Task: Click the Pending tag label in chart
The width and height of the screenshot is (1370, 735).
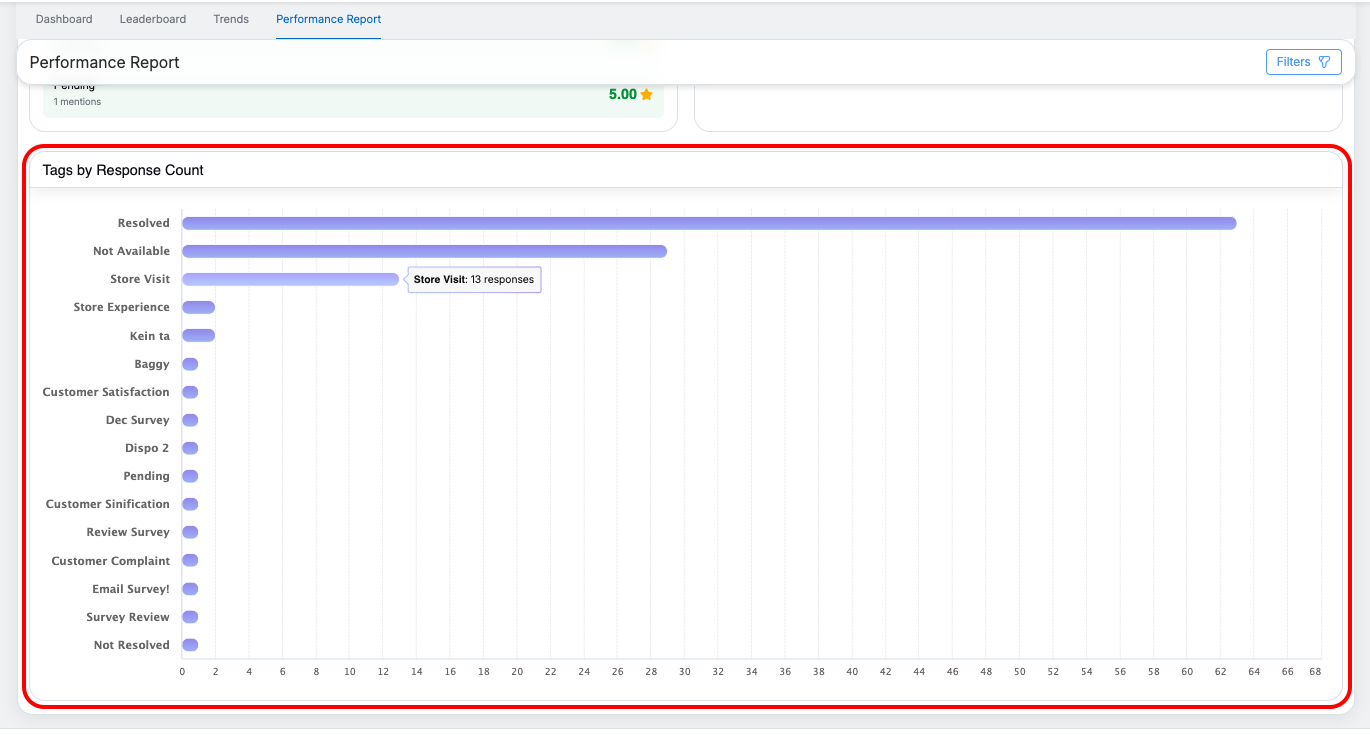Action: click(146, 476)
